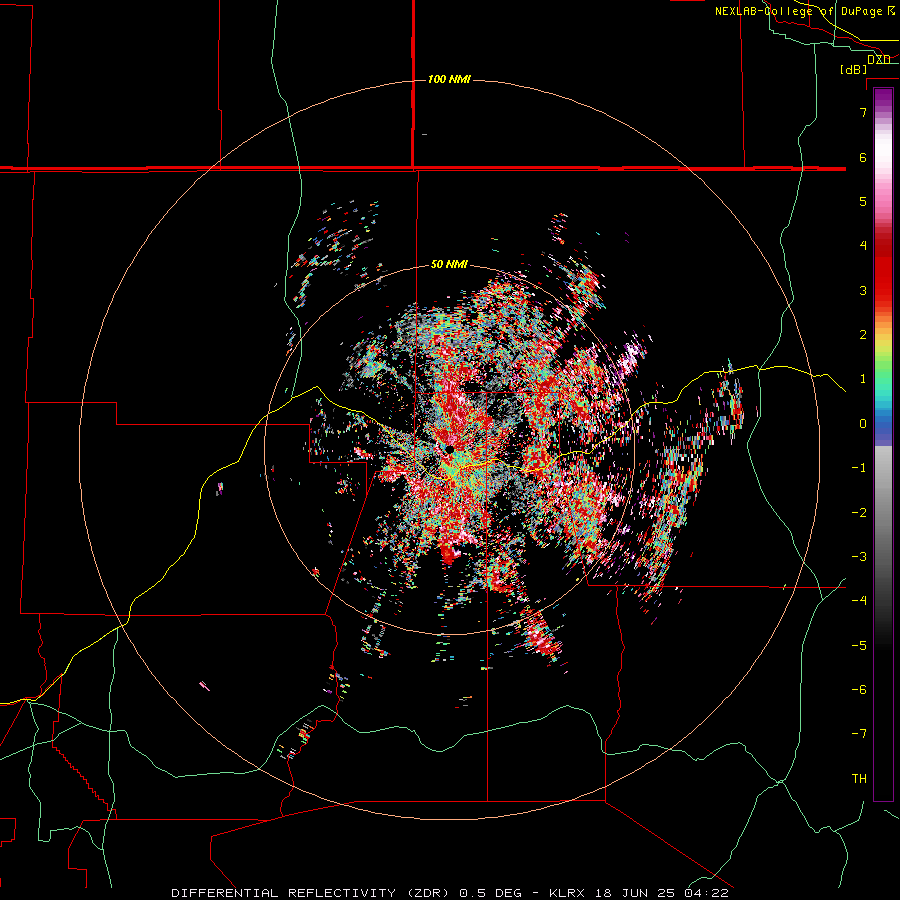Click the 4 value on the color scale

(863, 246)
